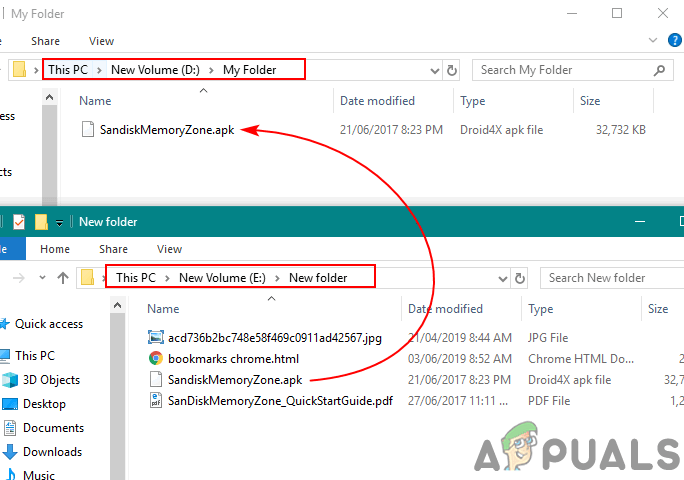684x480 pixels.
Task: Expand chevron after This PC in E: path
Action: (167, 278)
